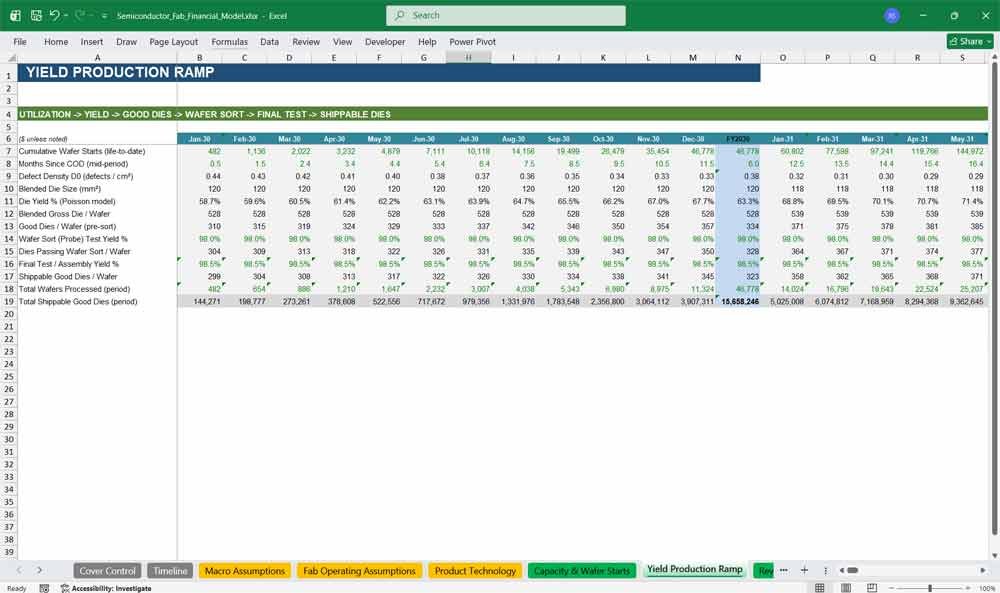The image size is (1000, 593).
Task: Click the Search box in title bar
Action: 506,15
